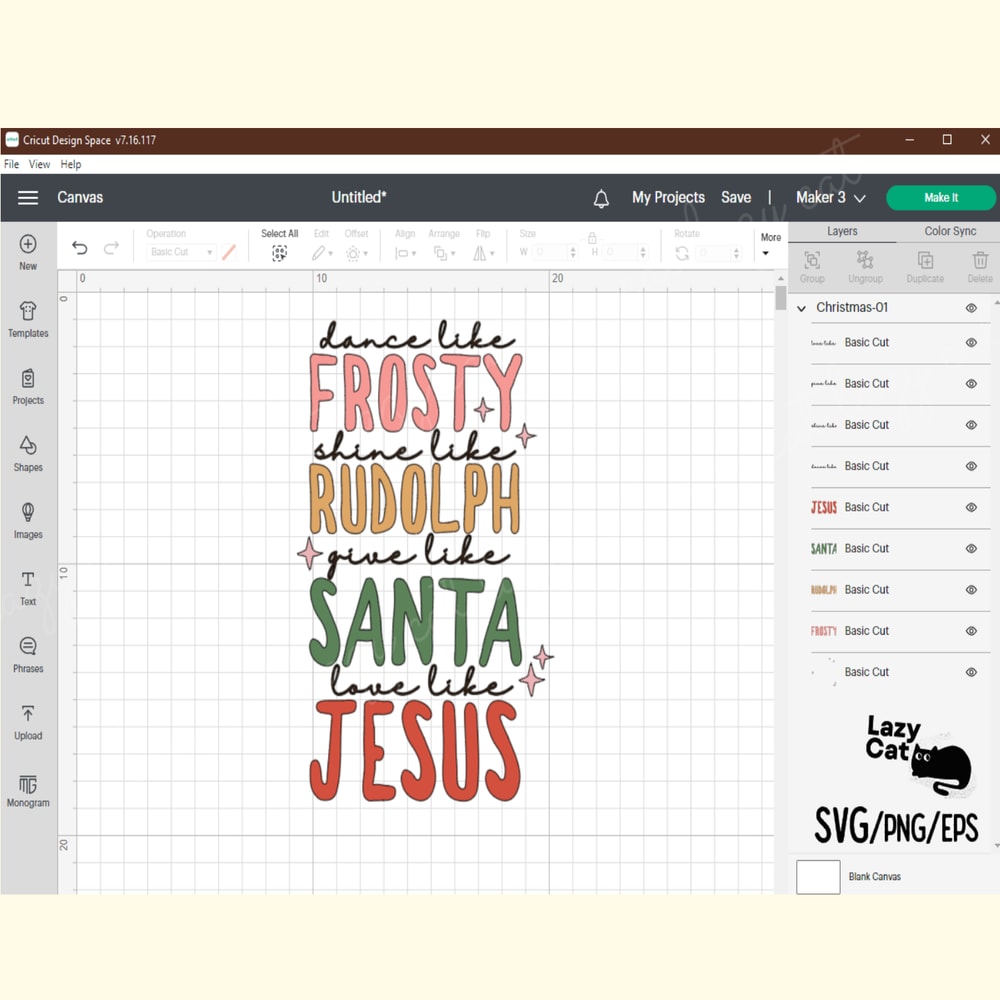The image size is (1000, 1000).
Task: Collapse the Christmas-01 layer group
Action: (x=801, y=308)
